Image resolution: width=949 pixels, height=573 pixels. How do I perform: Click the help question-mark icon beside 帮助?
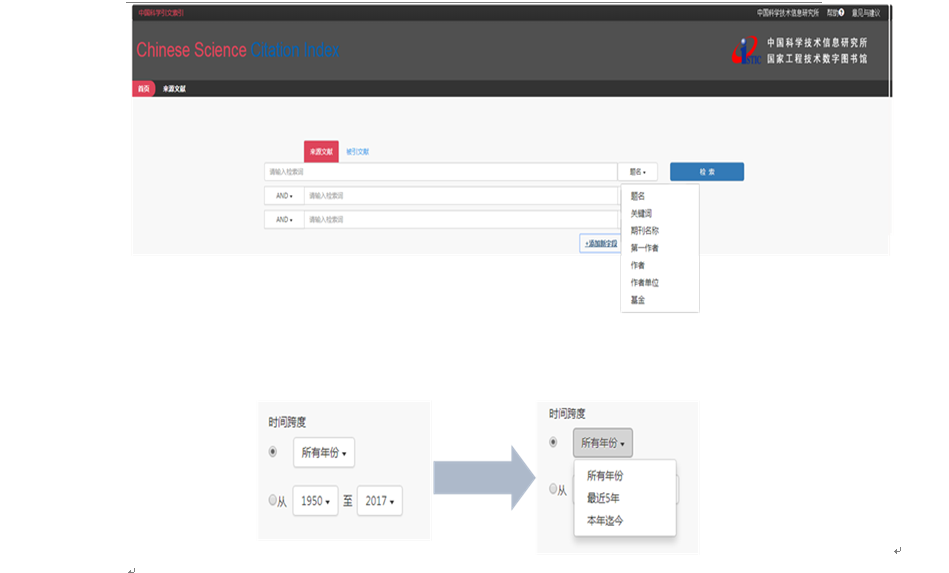click(x=841, y=13)
